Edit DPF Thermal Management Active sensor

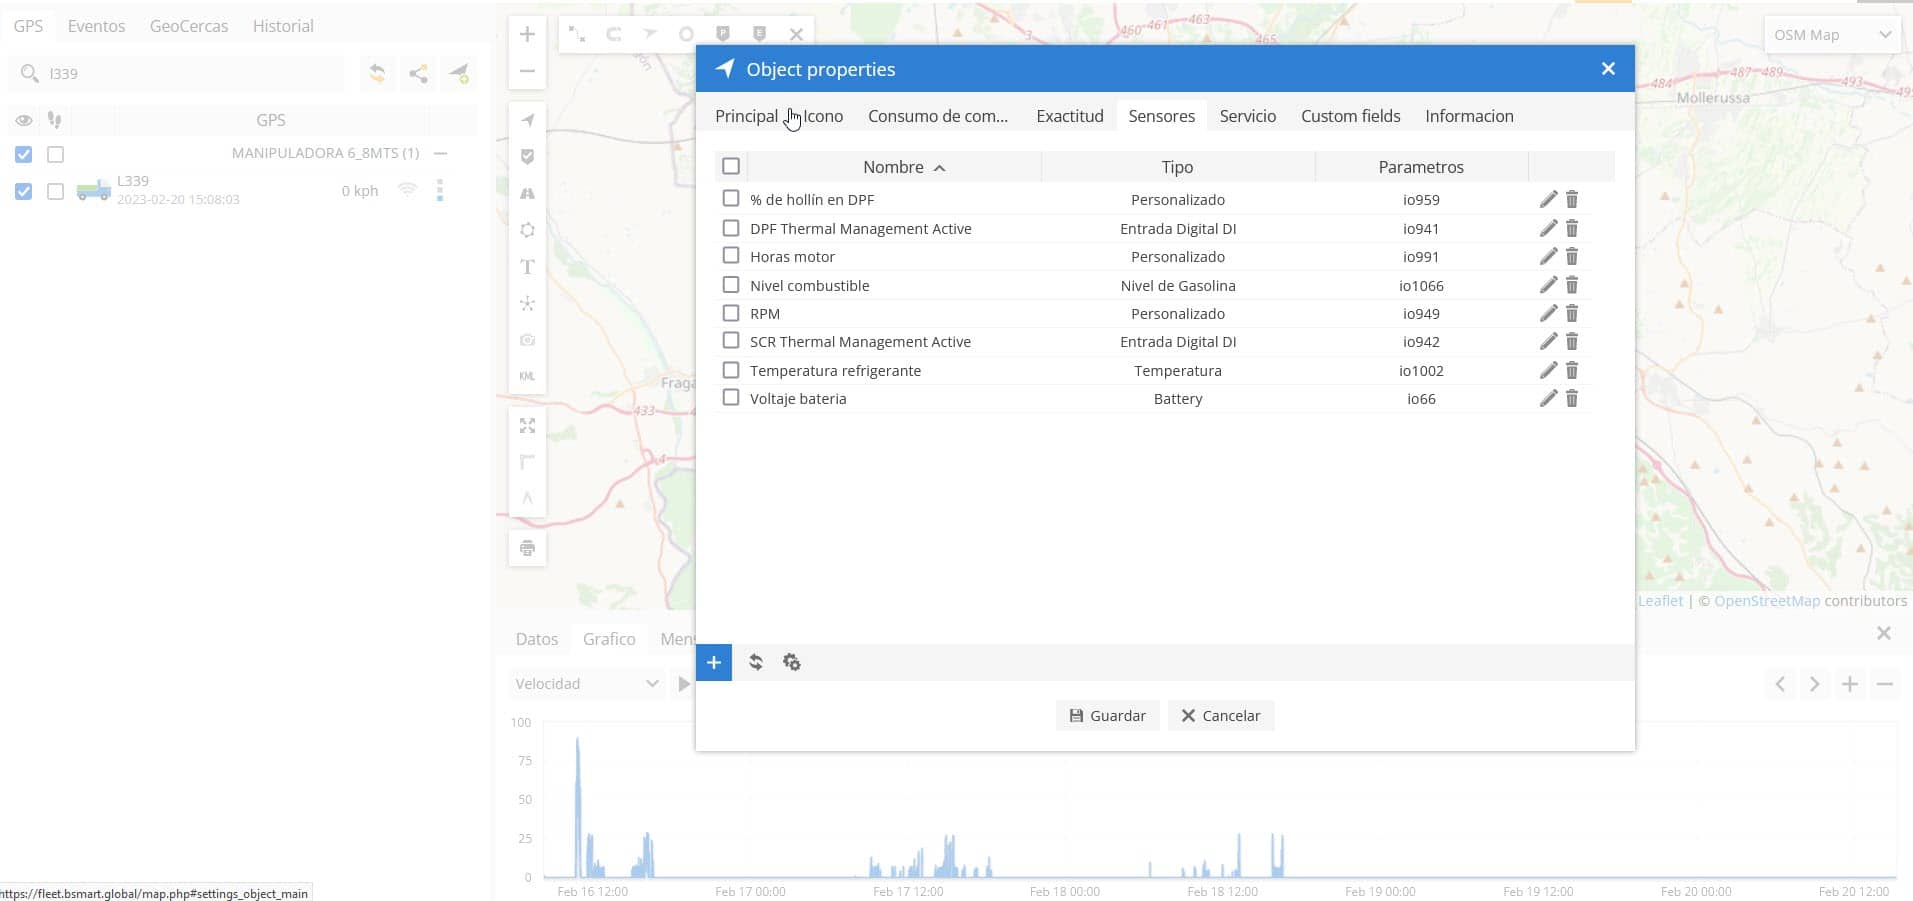[x=1548, y=228]
